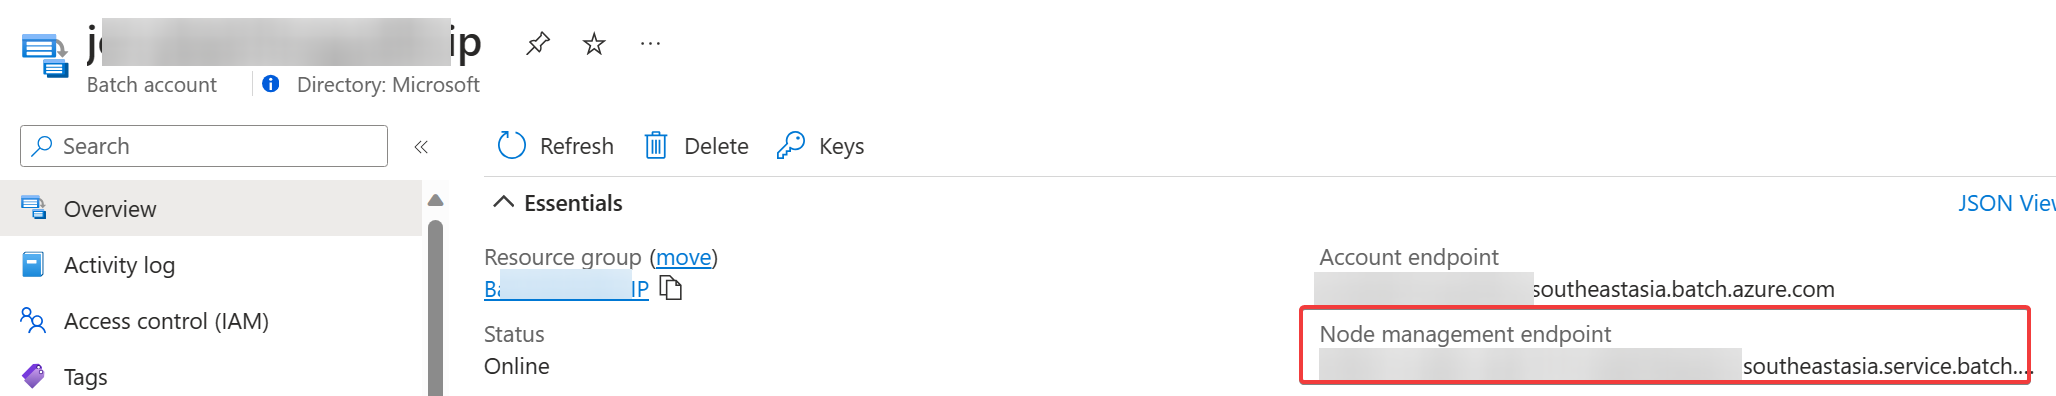Open the resource group link
2056x396 pixels.
[566, 289]
